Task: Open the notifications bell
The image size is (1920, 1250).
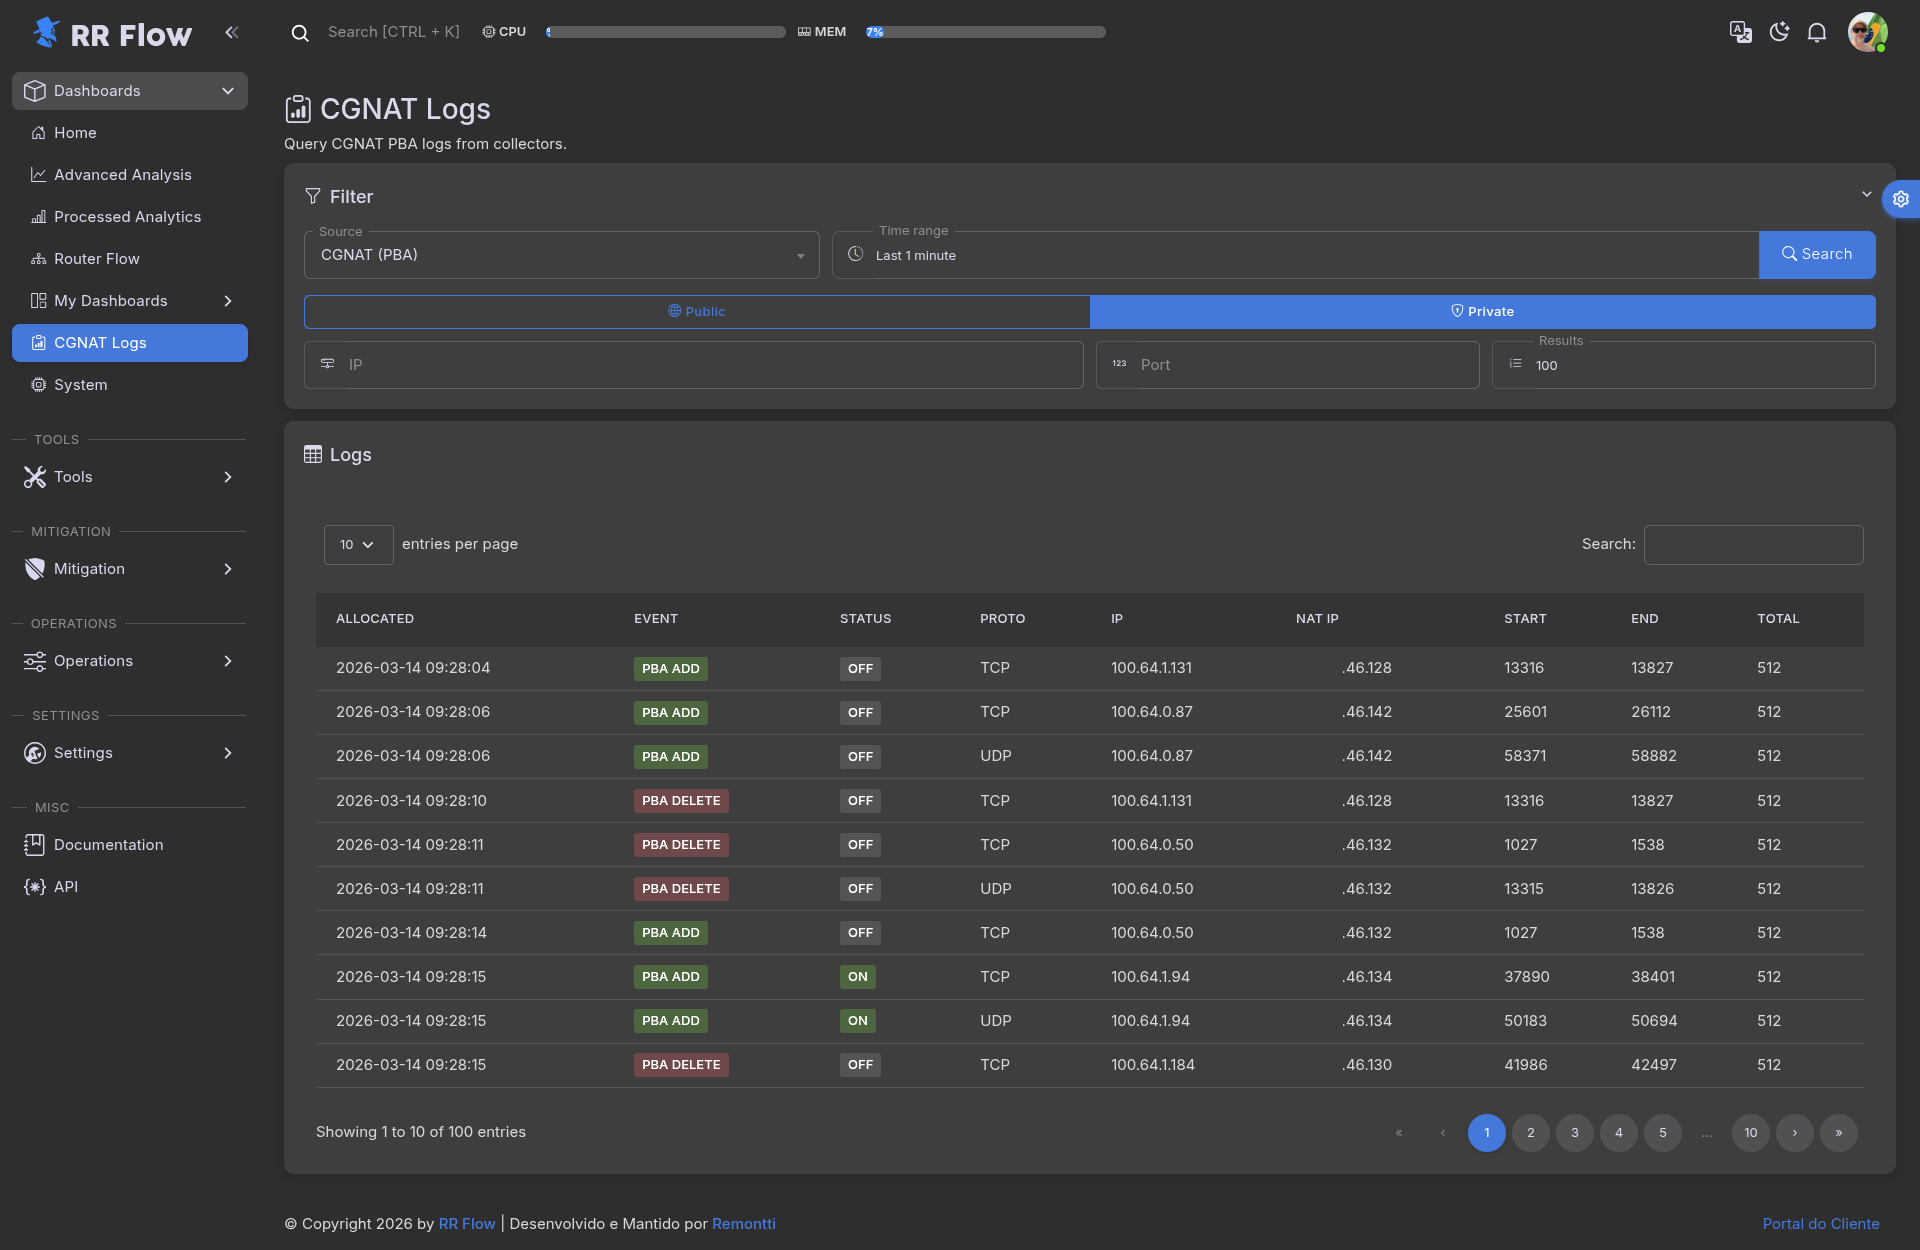Action: tap(1817, 32)
